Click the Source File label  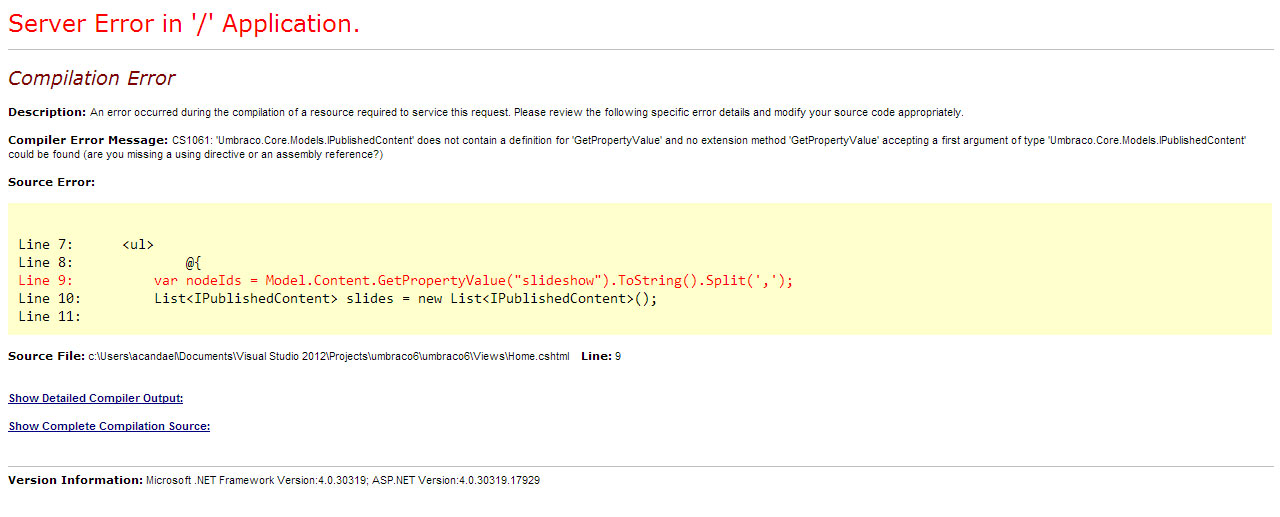coord(46,356)
